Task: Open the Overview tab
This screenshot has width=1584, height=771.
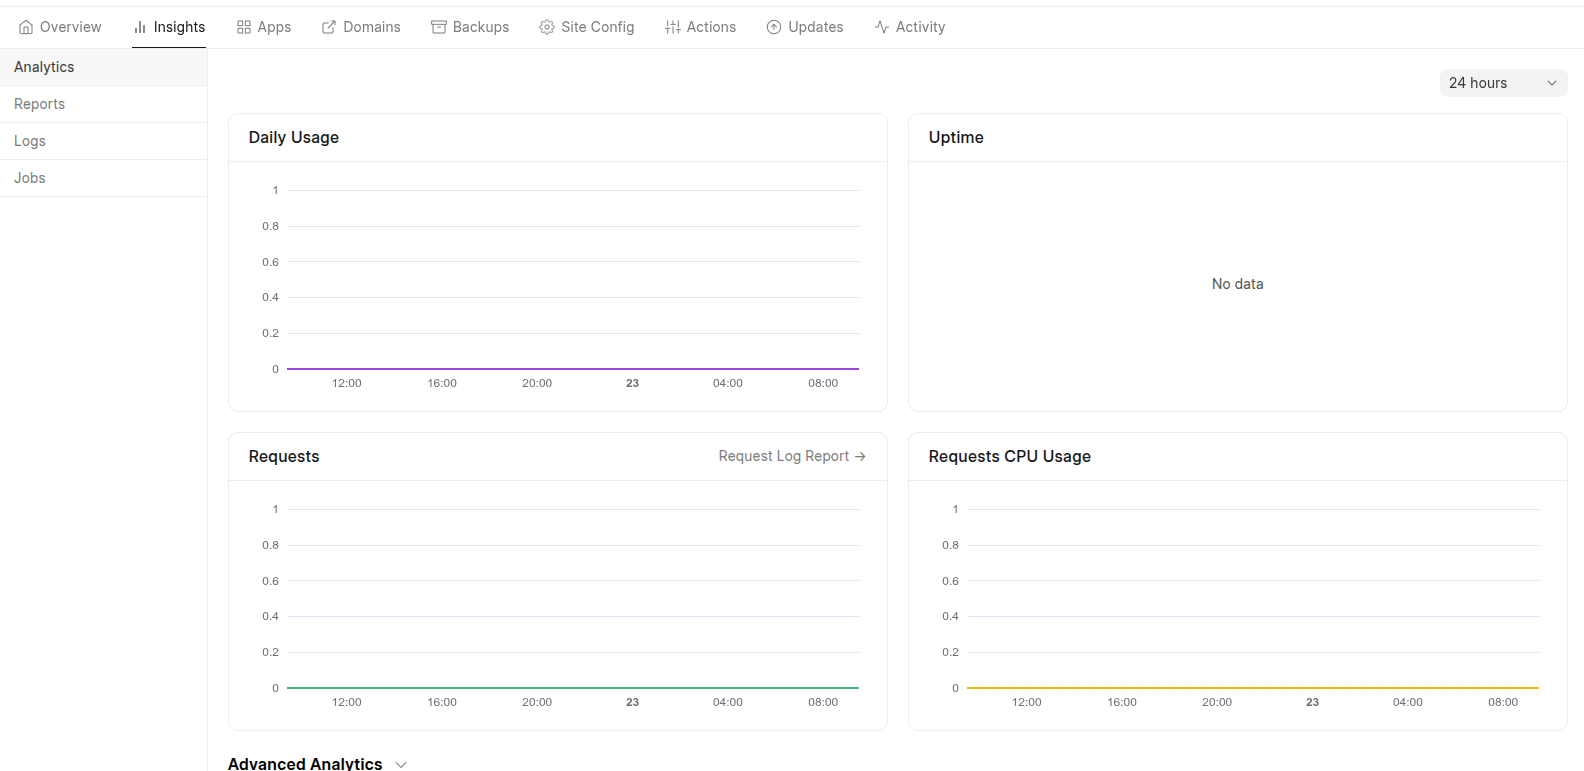Action: (x=60, y=27)
